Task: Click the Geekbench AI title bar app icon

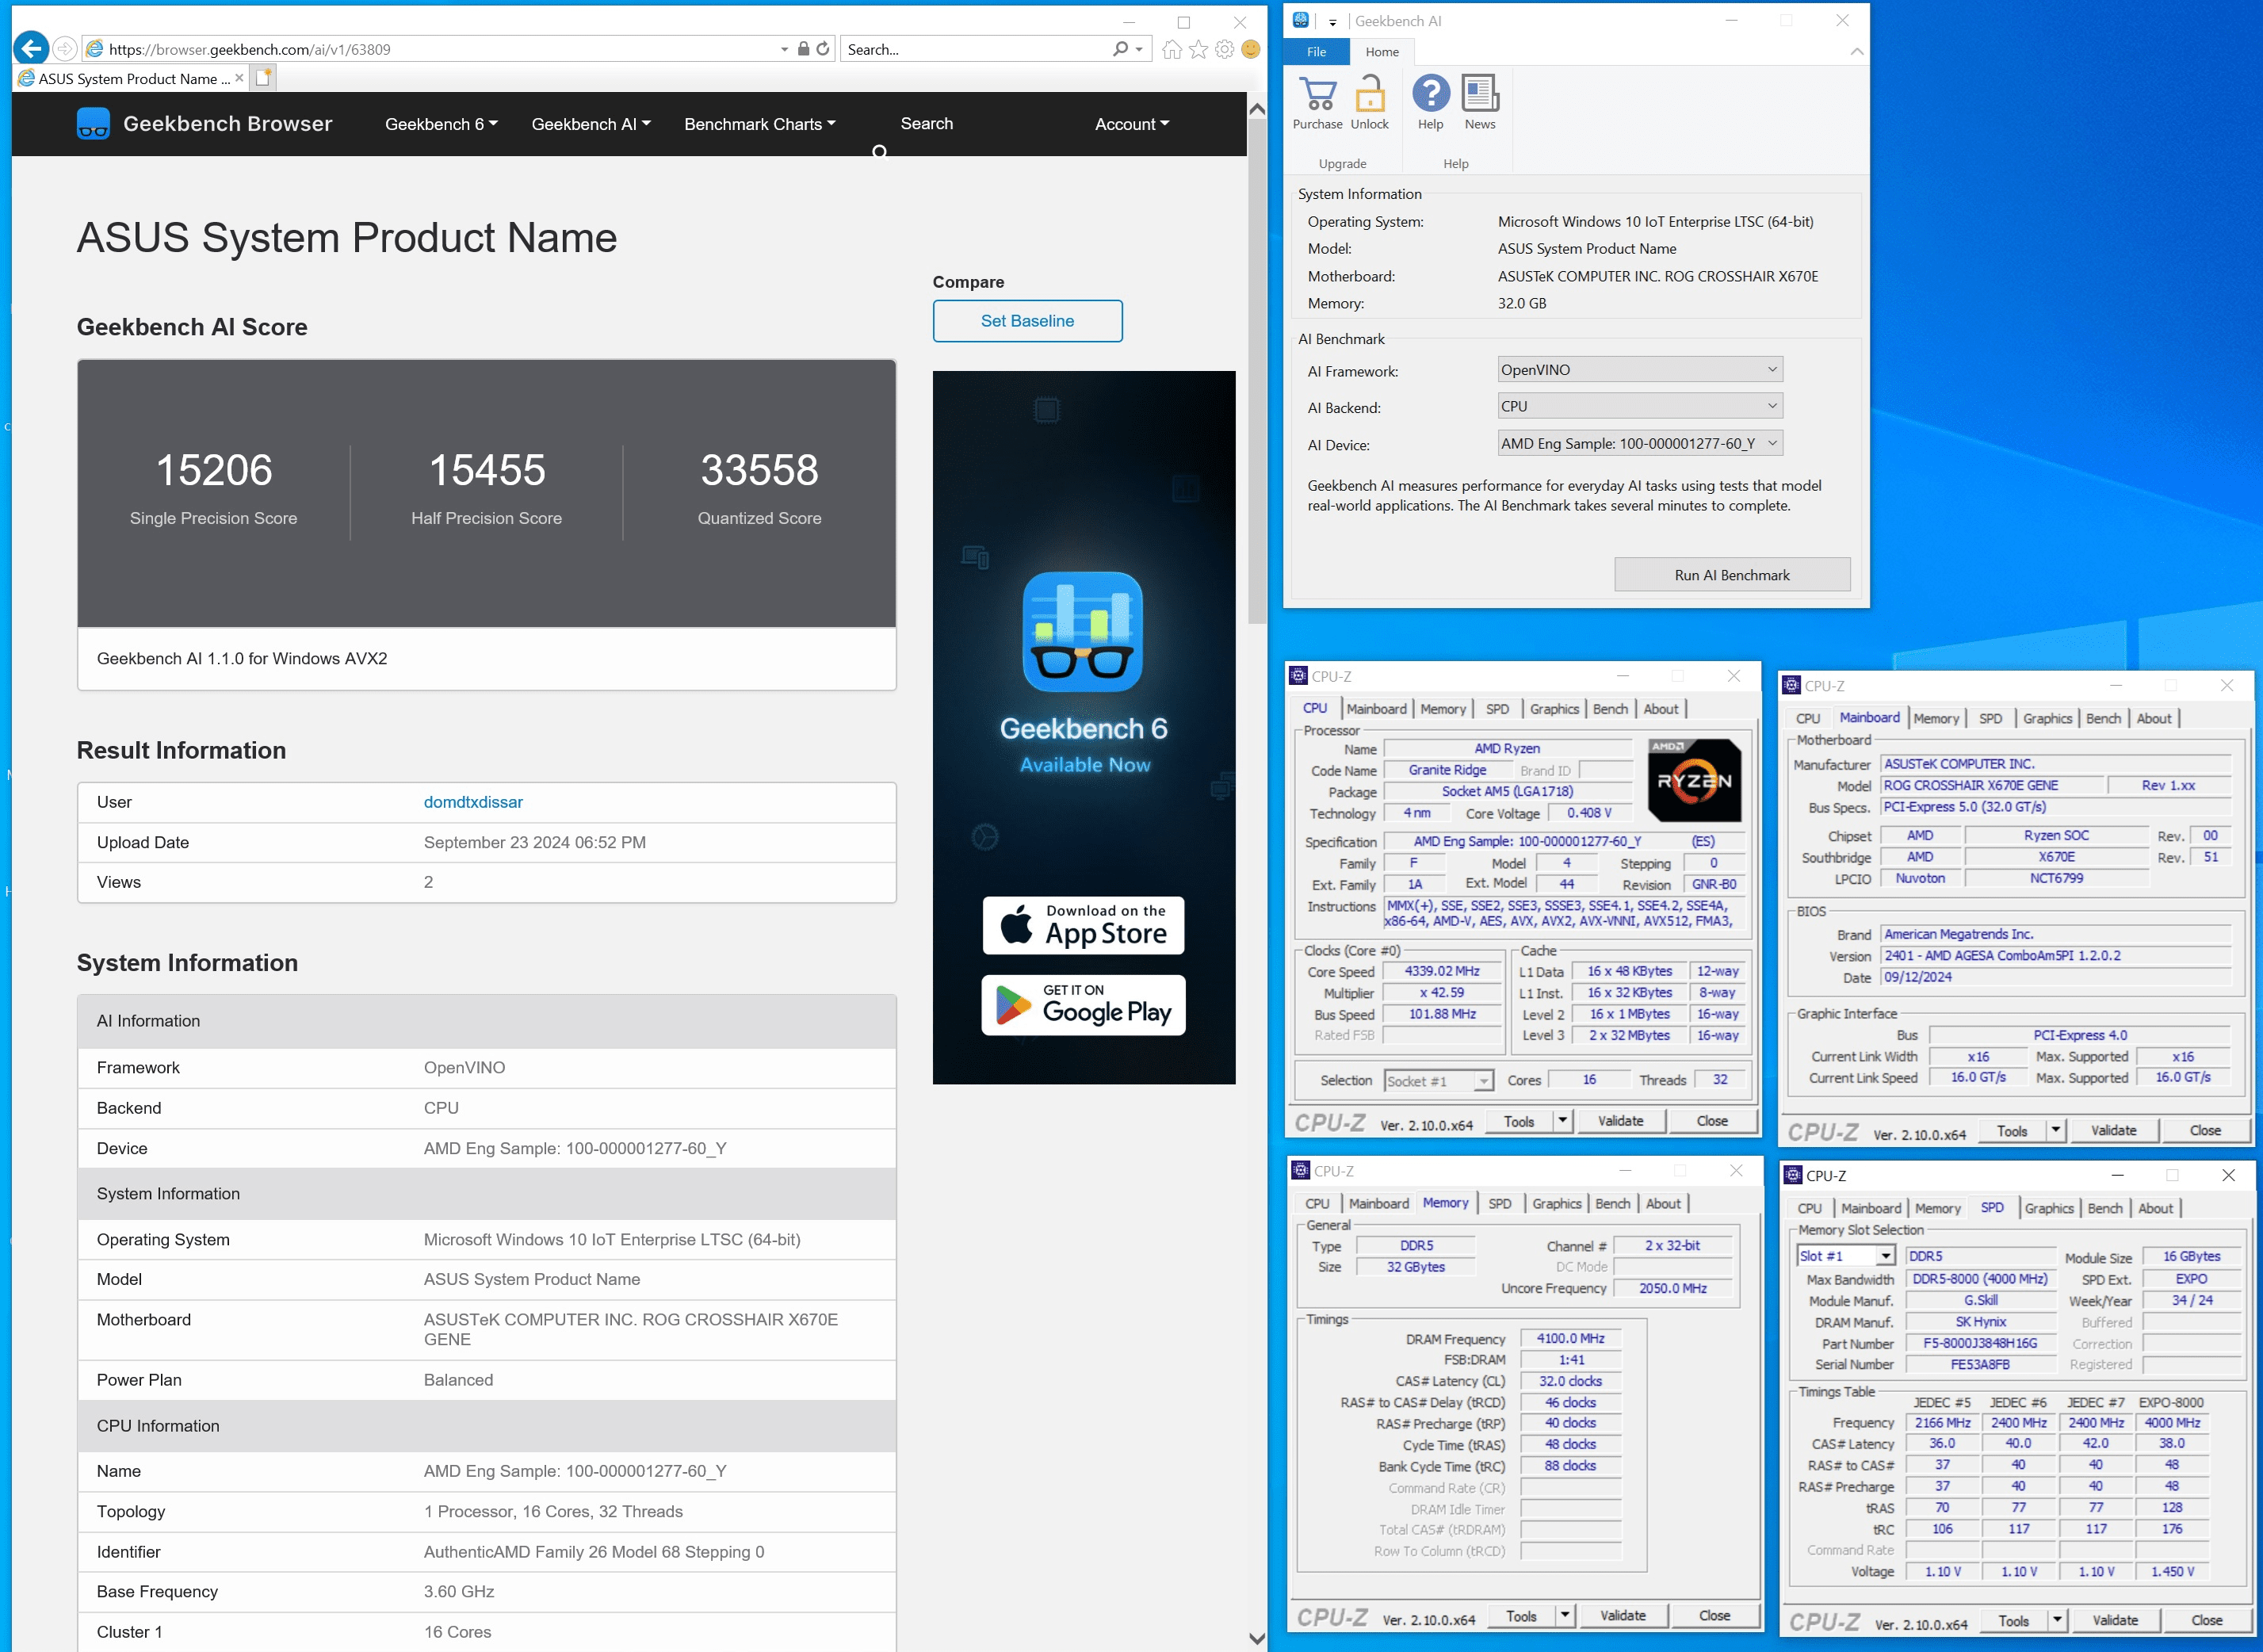Action: click(1301, 20)
